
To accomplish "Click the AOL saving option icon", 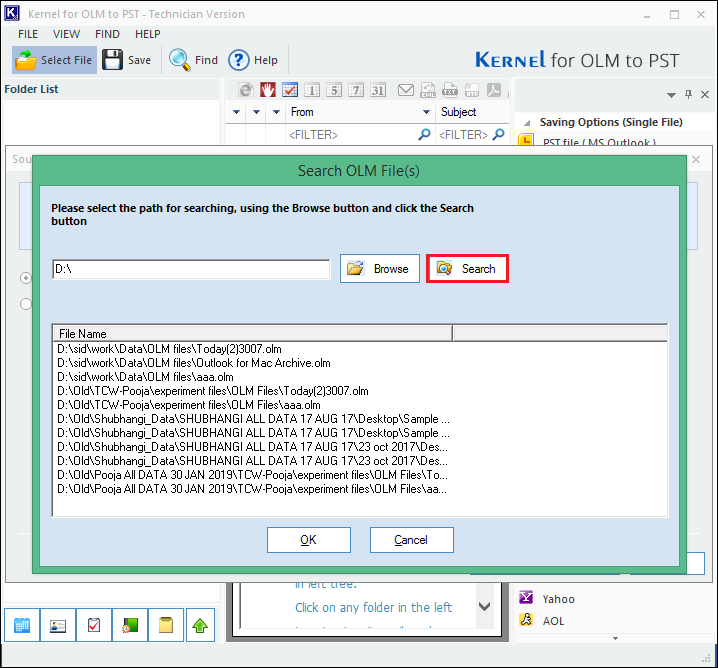I will 526,620.
